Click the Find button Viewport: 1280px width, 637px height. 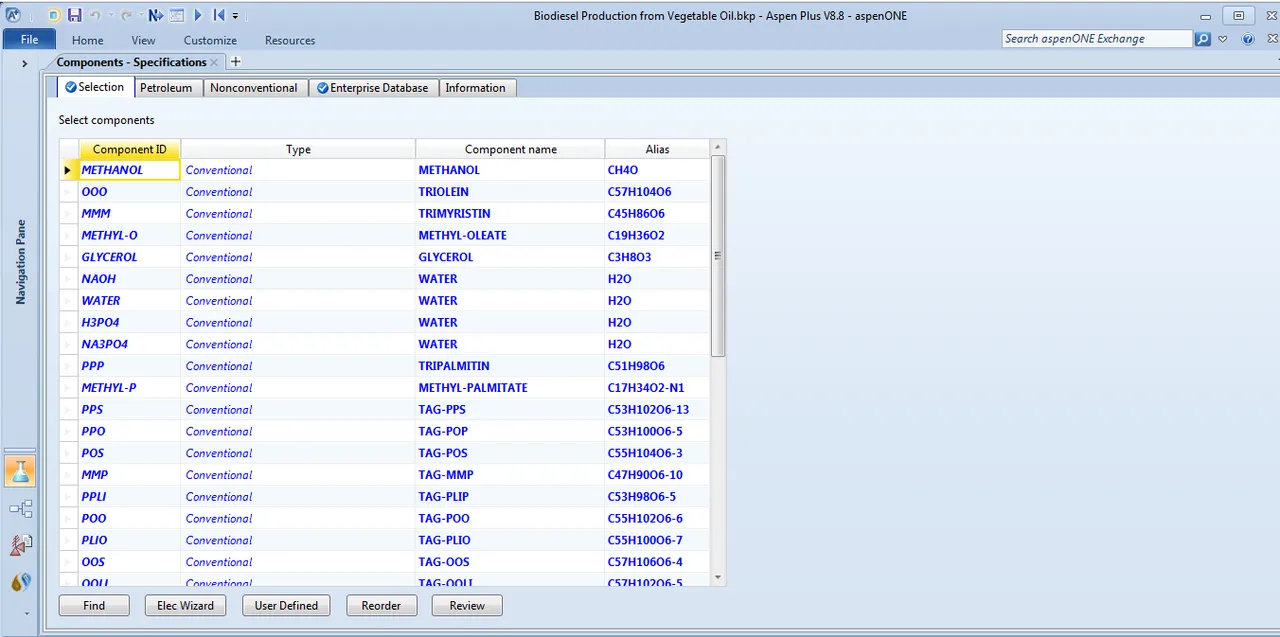click(94, 606)
